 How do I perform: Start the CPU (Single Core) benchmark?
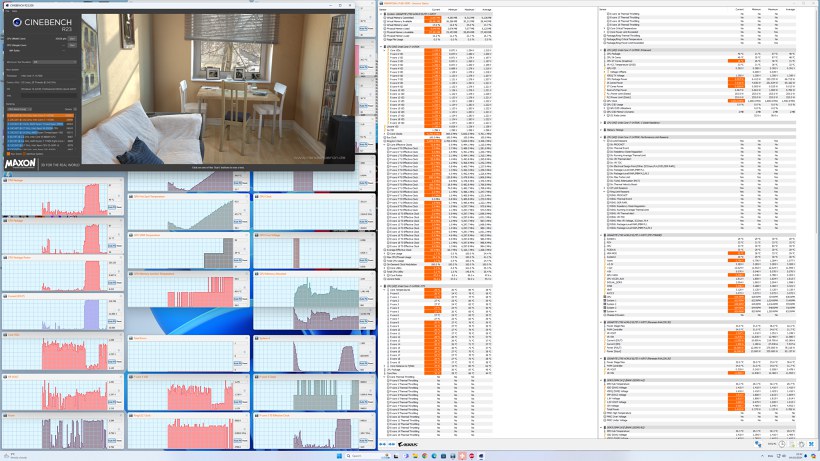point(70,46)
